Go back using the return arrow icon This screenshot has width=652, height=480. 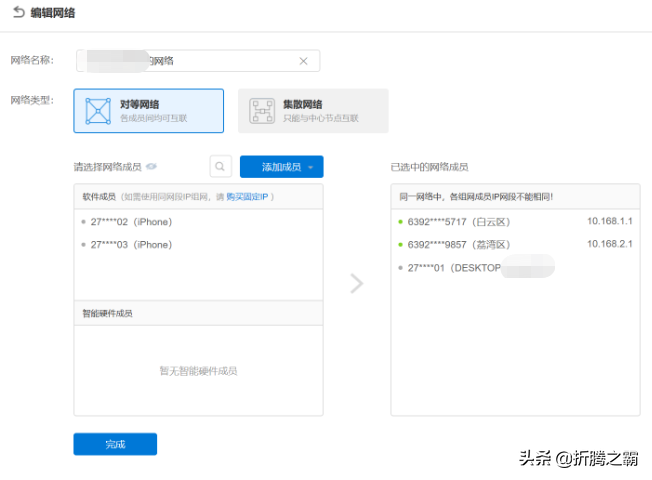point(19,12)
